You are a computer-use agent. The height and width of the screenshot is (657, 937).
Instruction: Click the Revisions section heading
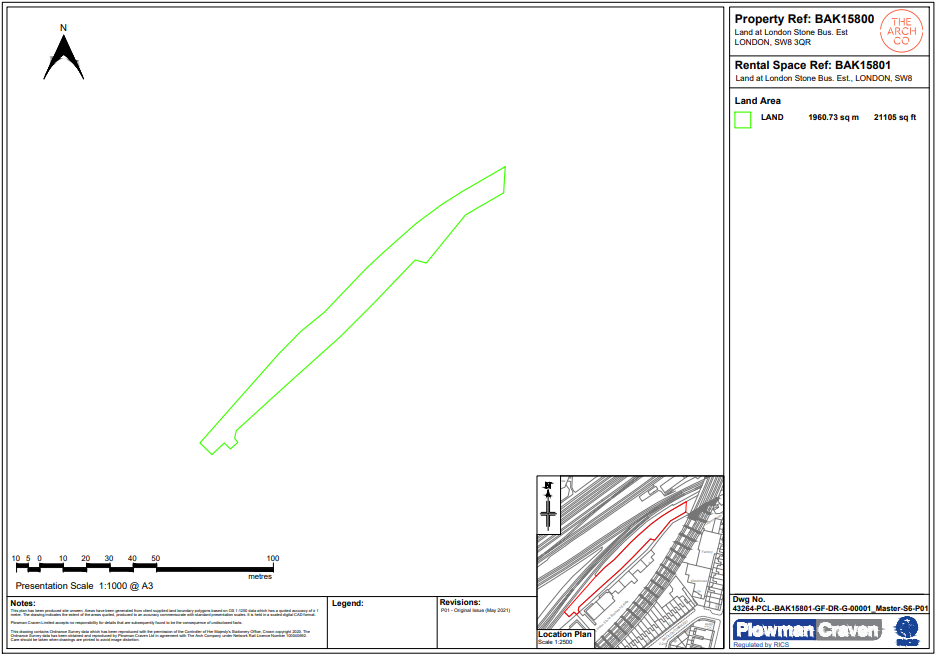pyautogui.click(x=459, y=603)
